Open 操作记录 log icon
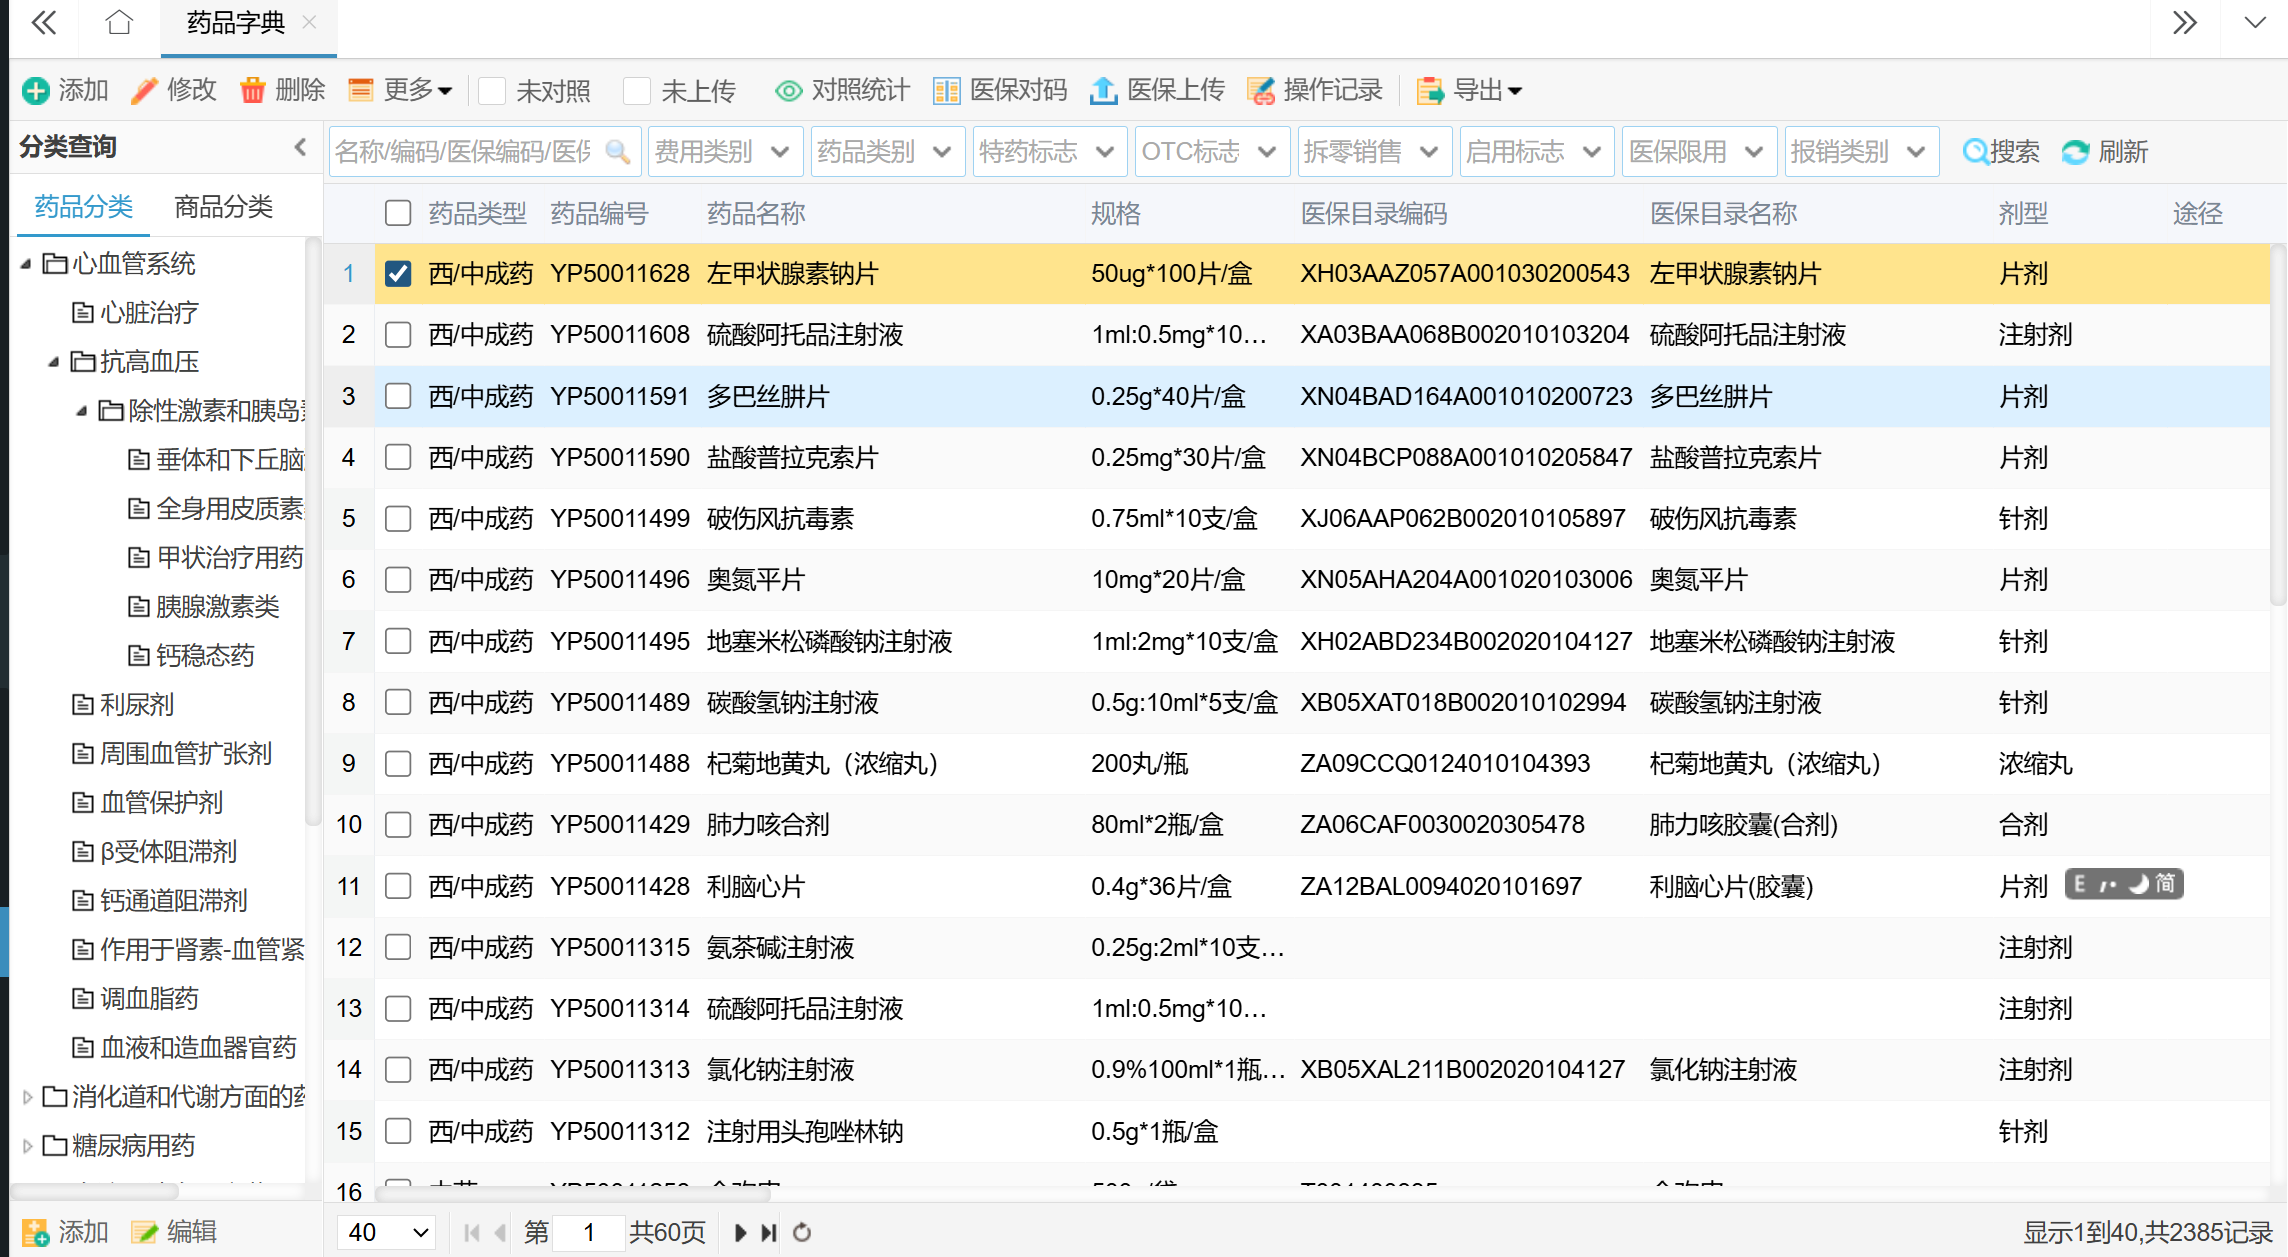 point(1261,91)
